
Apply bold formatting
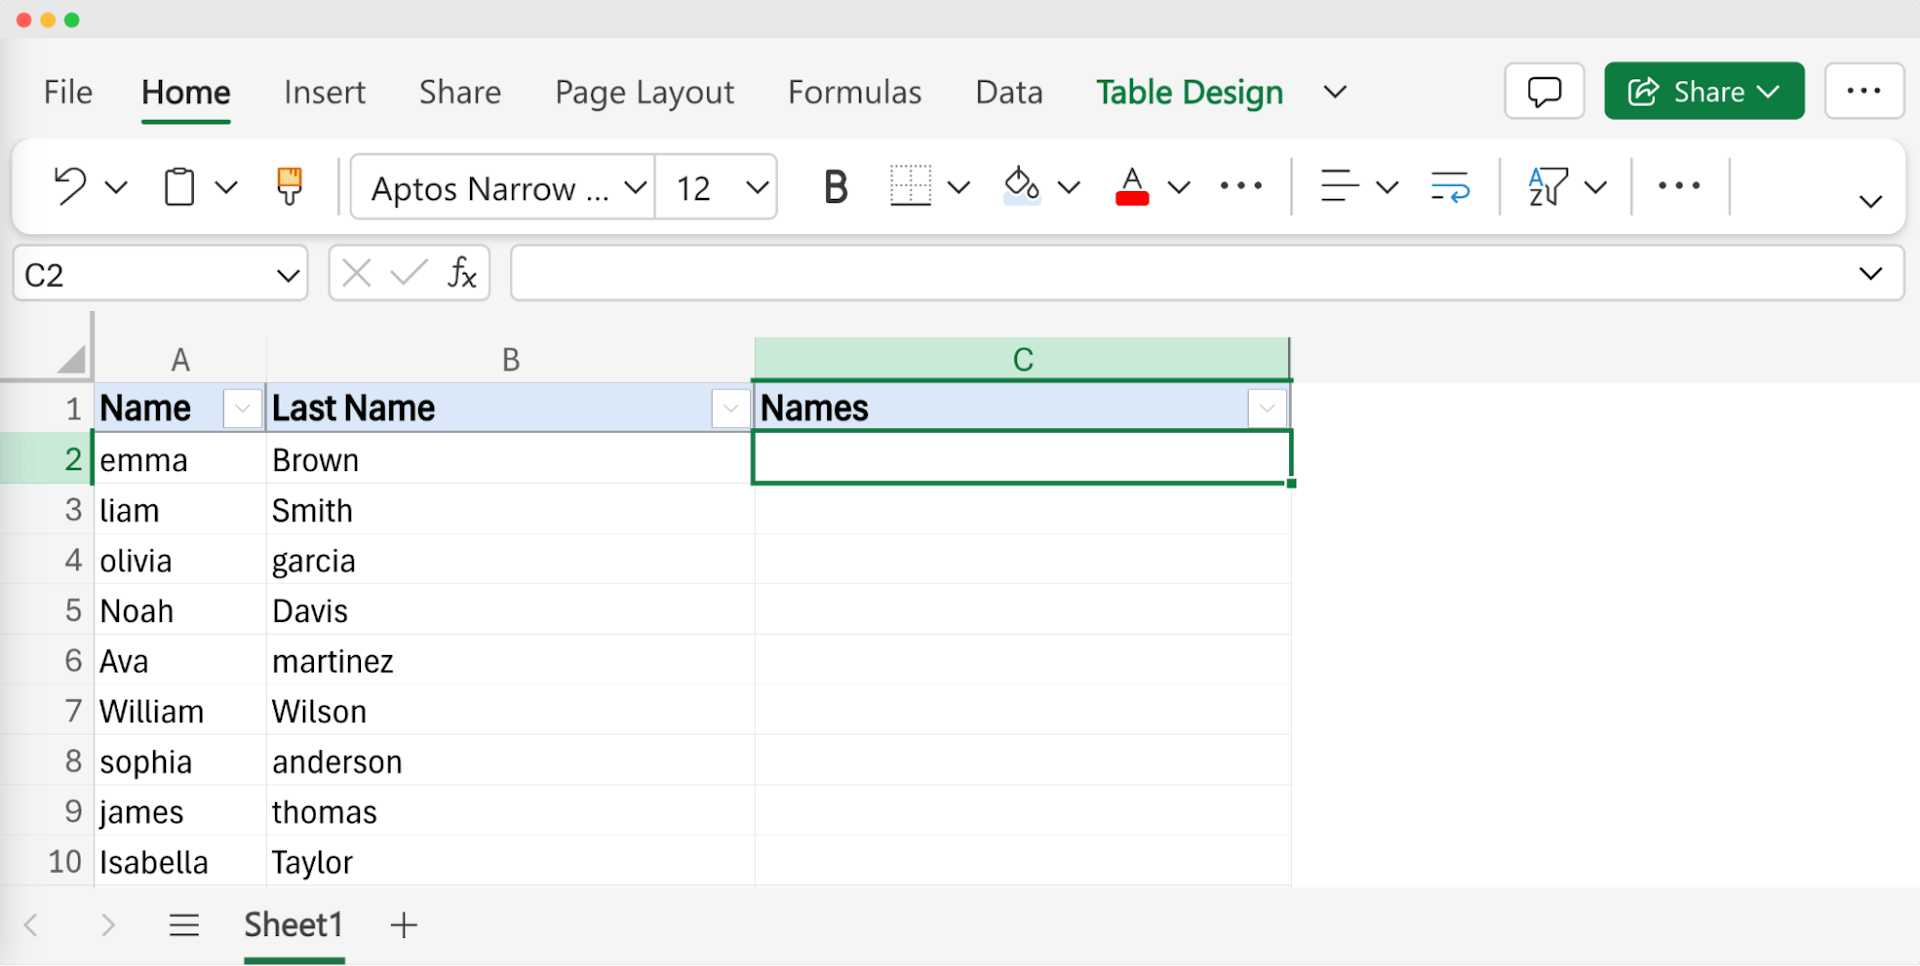click(x=836, y=186)
